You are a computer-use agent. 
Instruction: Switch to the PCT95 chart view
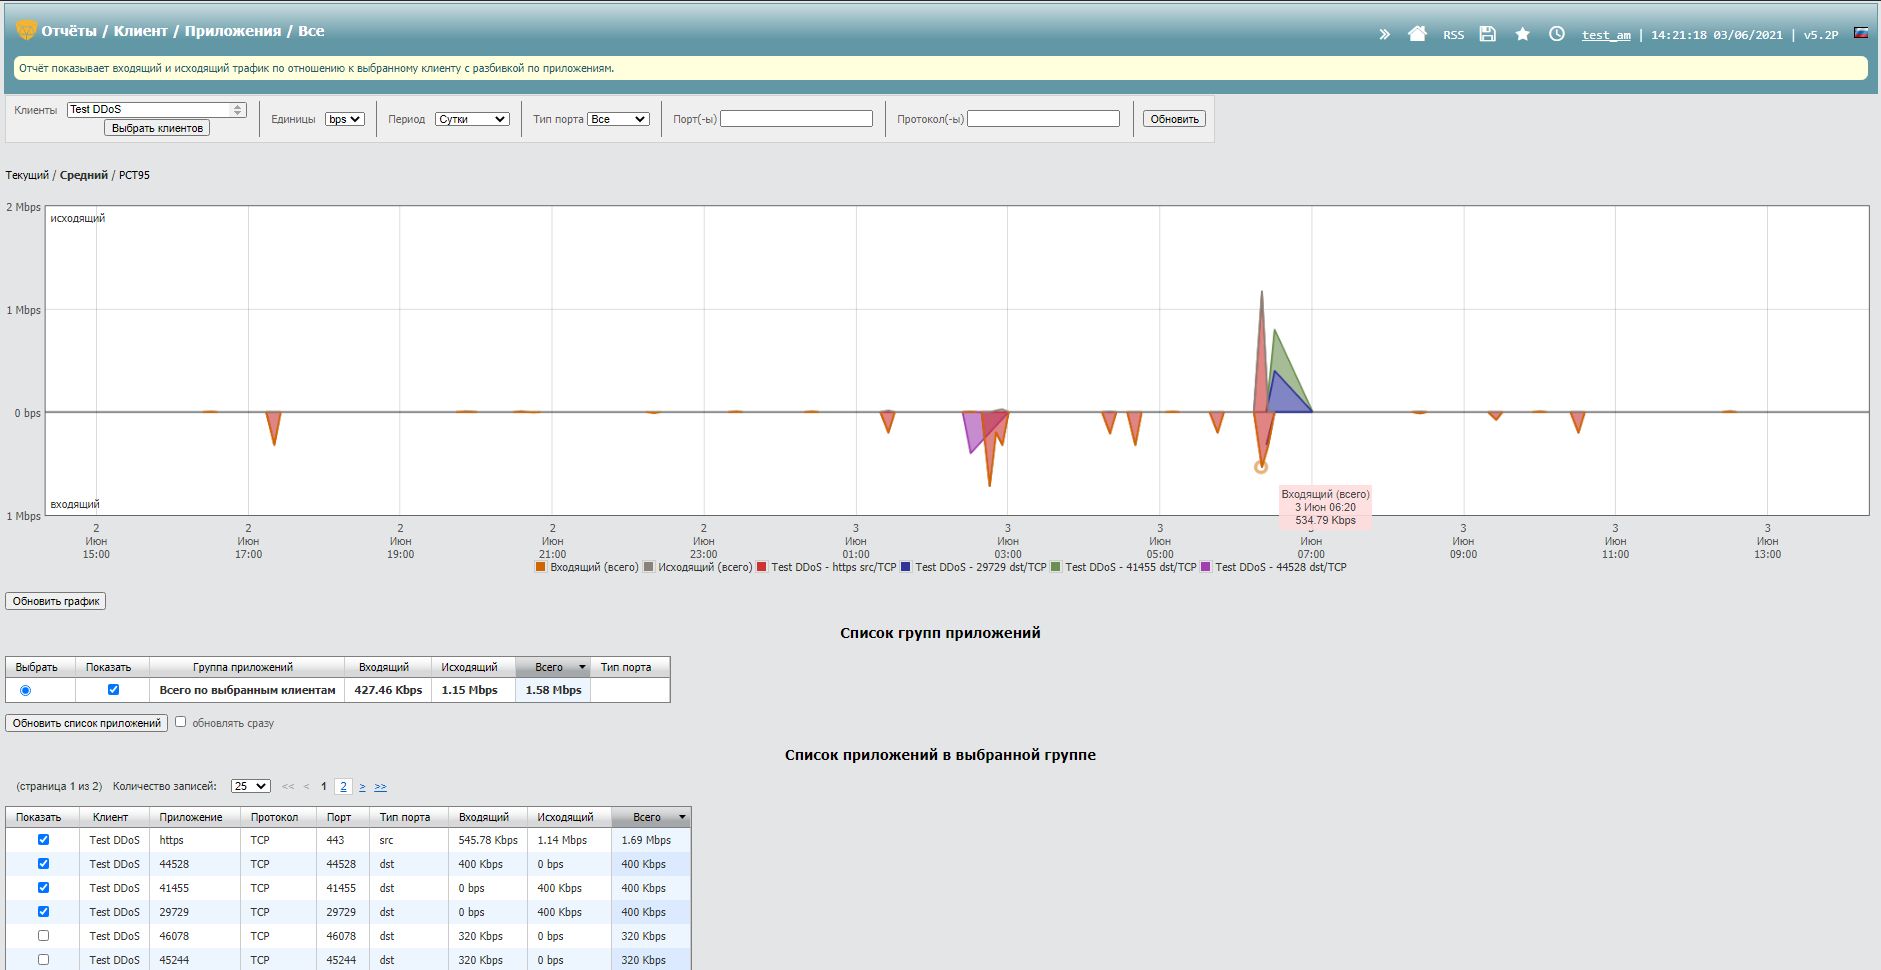click(x=134, y=175)
